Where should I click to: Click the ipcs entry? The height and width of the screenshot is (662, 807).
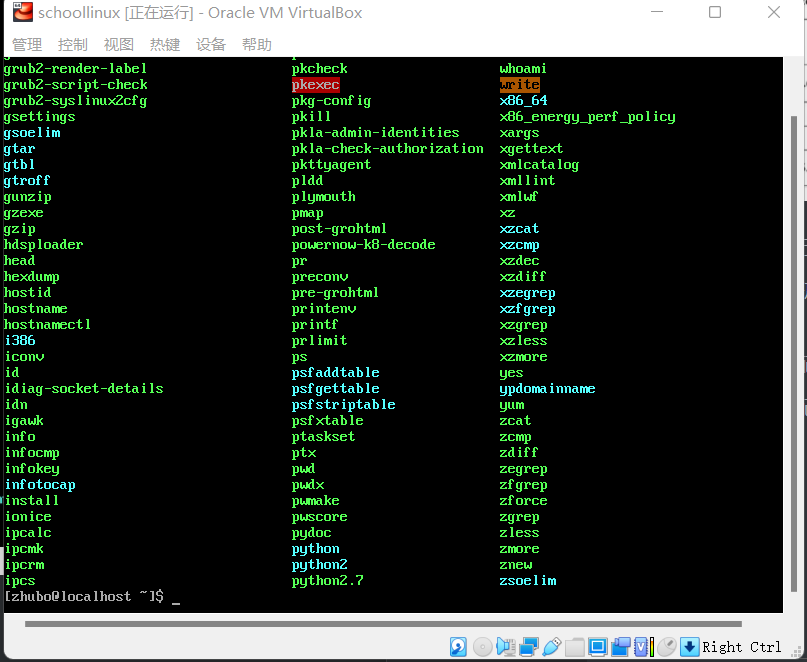(x=20, y=581)
